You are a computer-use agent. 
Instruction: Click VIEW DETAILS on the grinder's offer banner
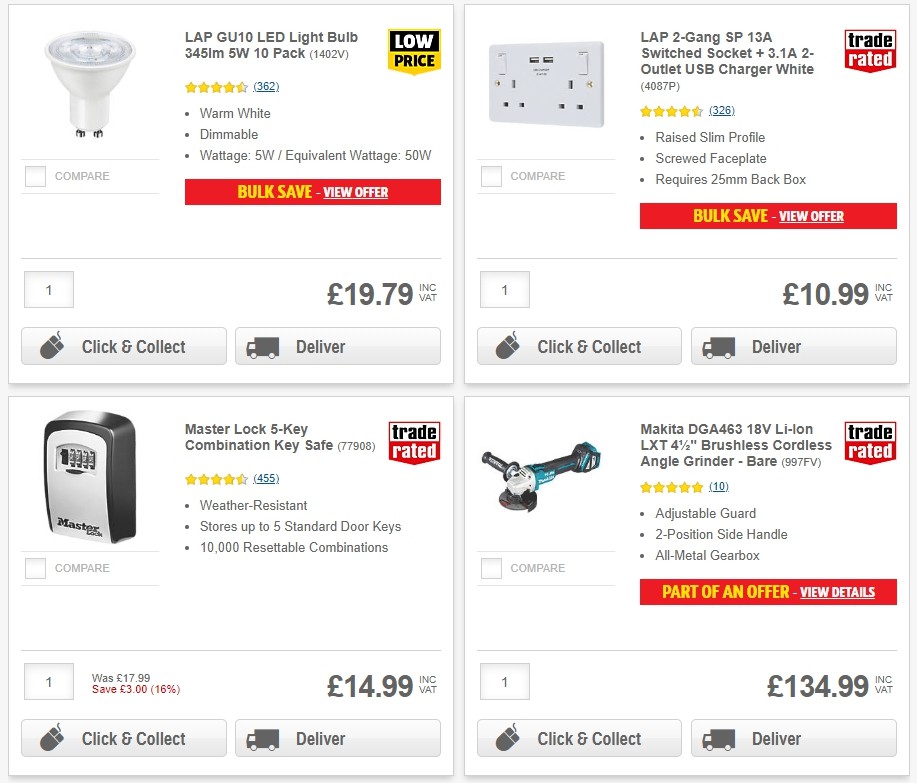click(837, 592)
